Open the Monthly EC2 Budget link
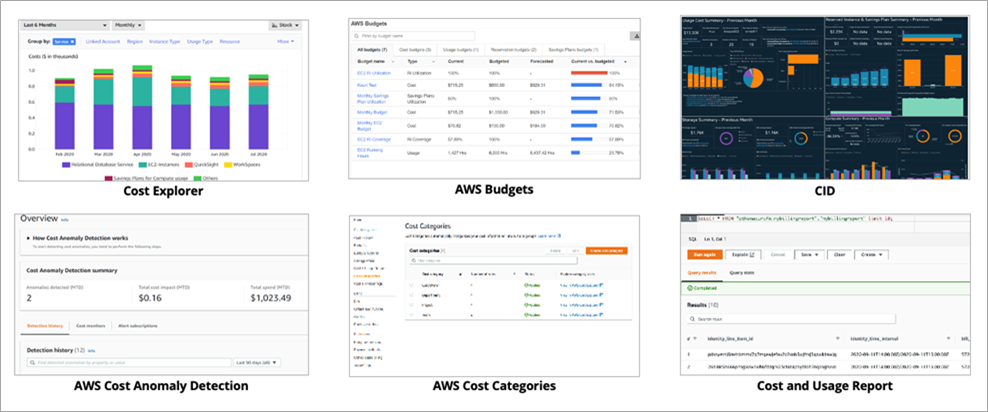The height and width of the screenshot is (412, 988). 371,126
